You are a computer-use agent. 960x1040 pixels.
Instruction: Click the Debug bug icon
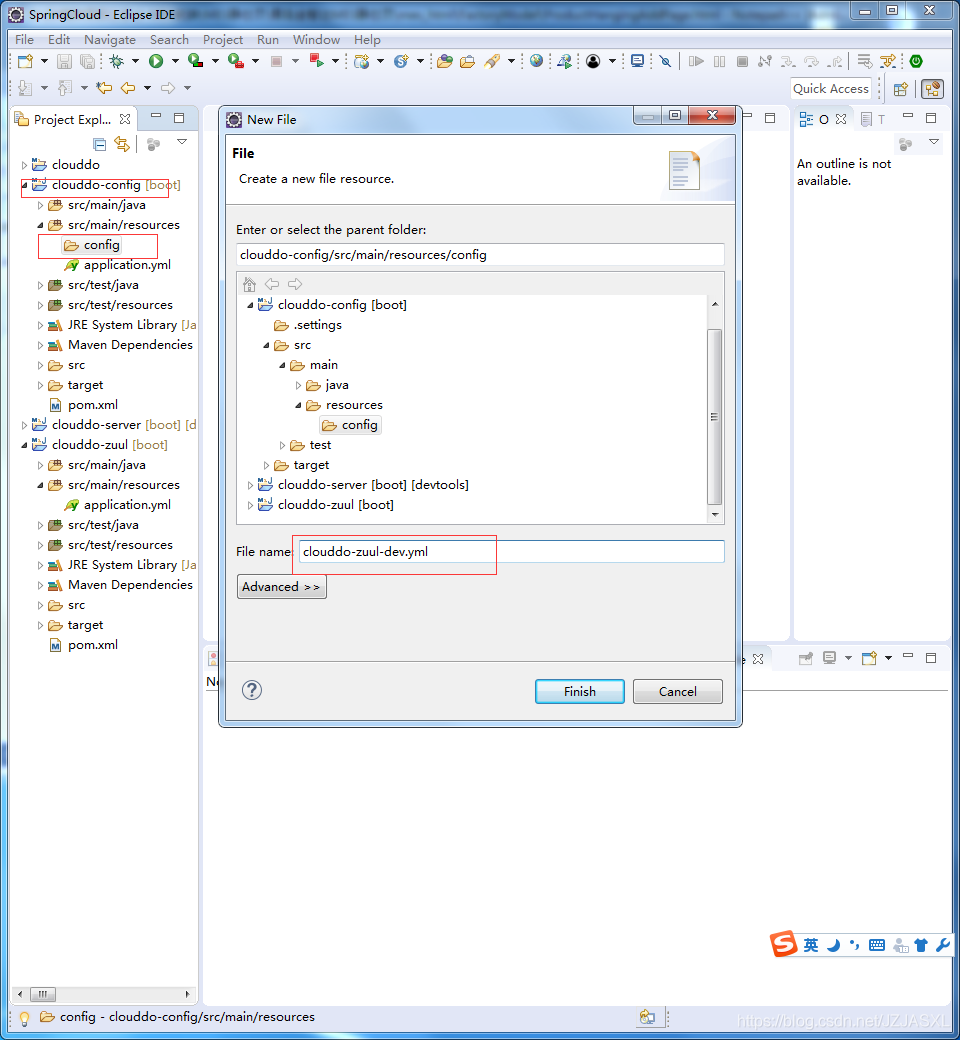117,62
